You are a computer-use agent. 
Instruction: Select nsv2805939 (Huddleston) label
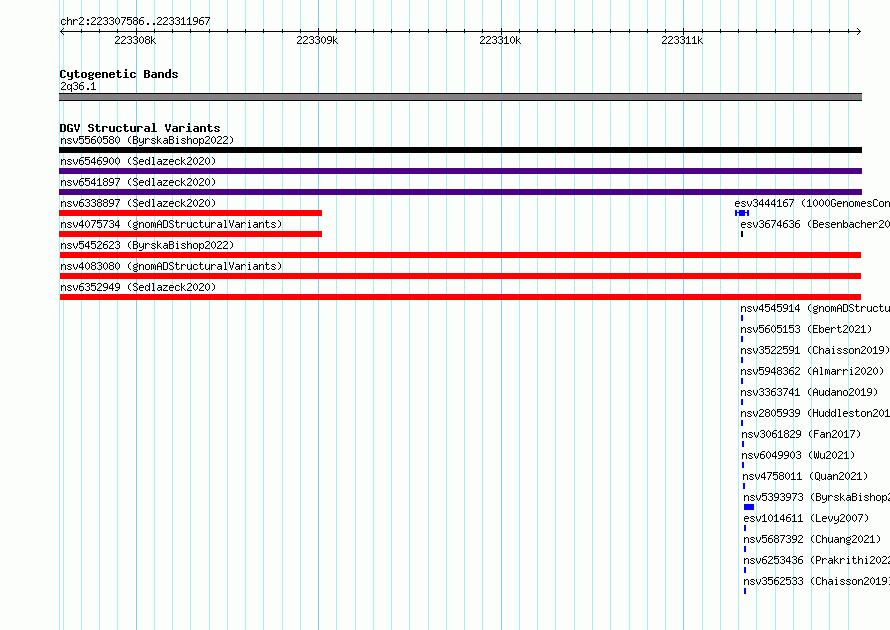pyautogui.click(x=815, y=413)
